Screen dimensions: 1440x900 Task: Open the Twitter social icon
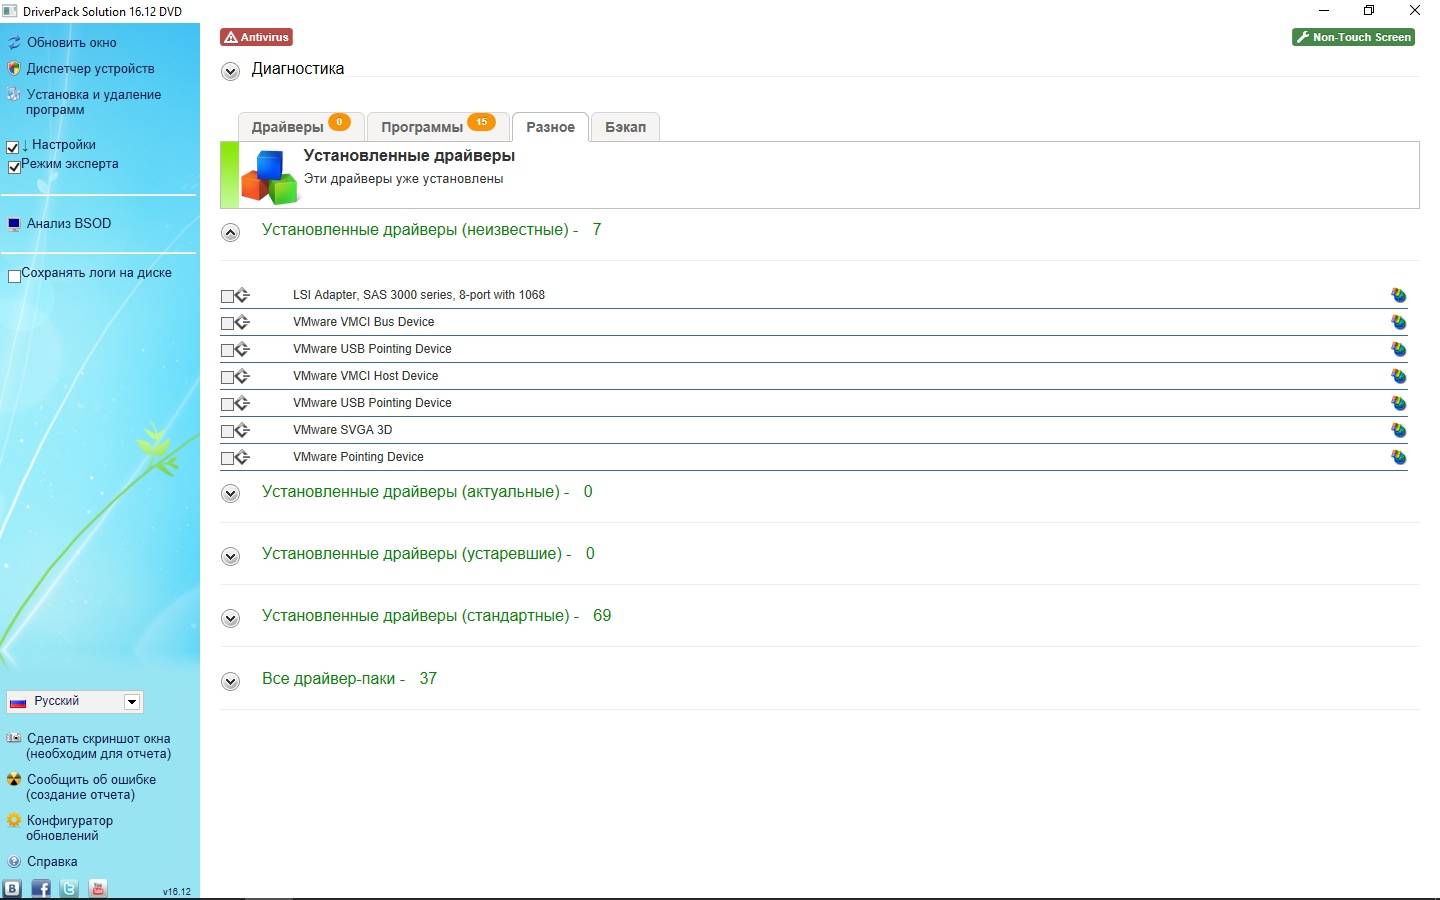[x=69, y=888]
